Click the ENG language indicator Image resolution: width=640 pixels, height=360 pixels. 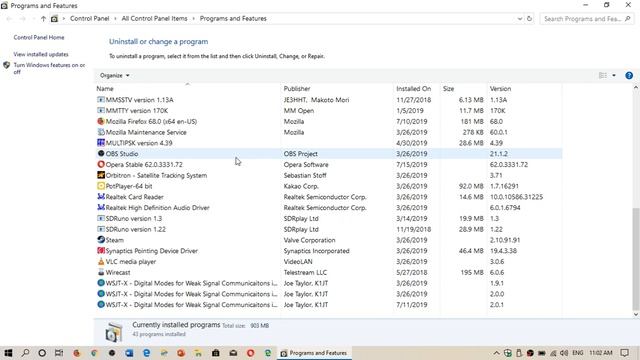tap(578, 353)
